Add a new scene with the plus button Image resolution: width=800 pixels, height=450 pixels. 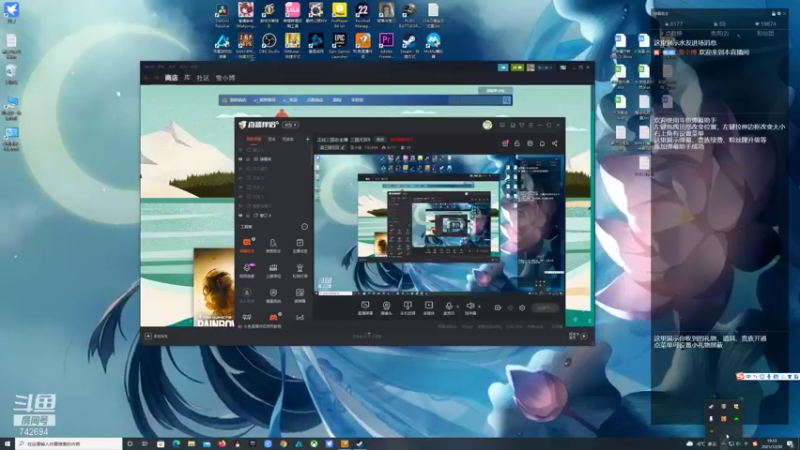307,139
